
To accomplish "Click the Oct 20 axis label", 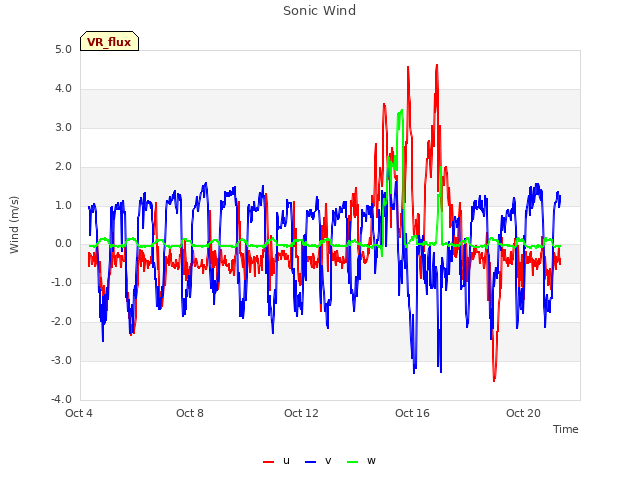I will 523,413.
